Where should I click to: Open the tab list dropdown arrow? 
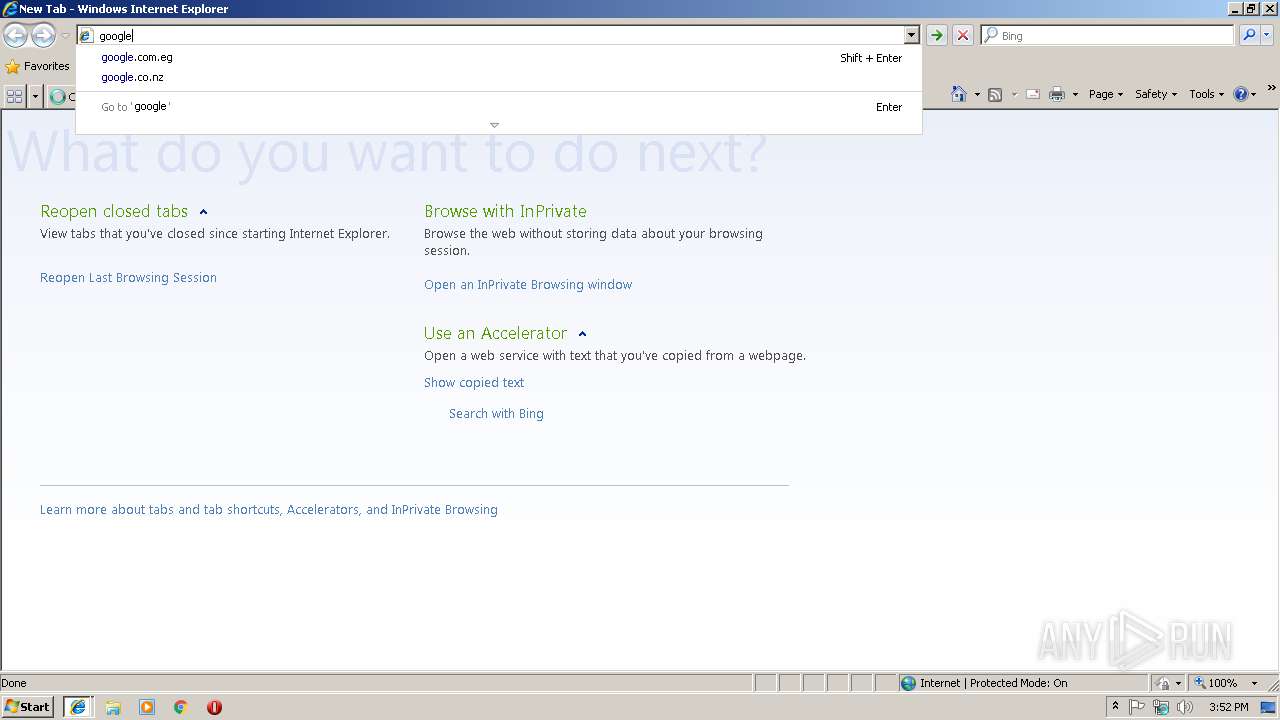coord(35,96)
